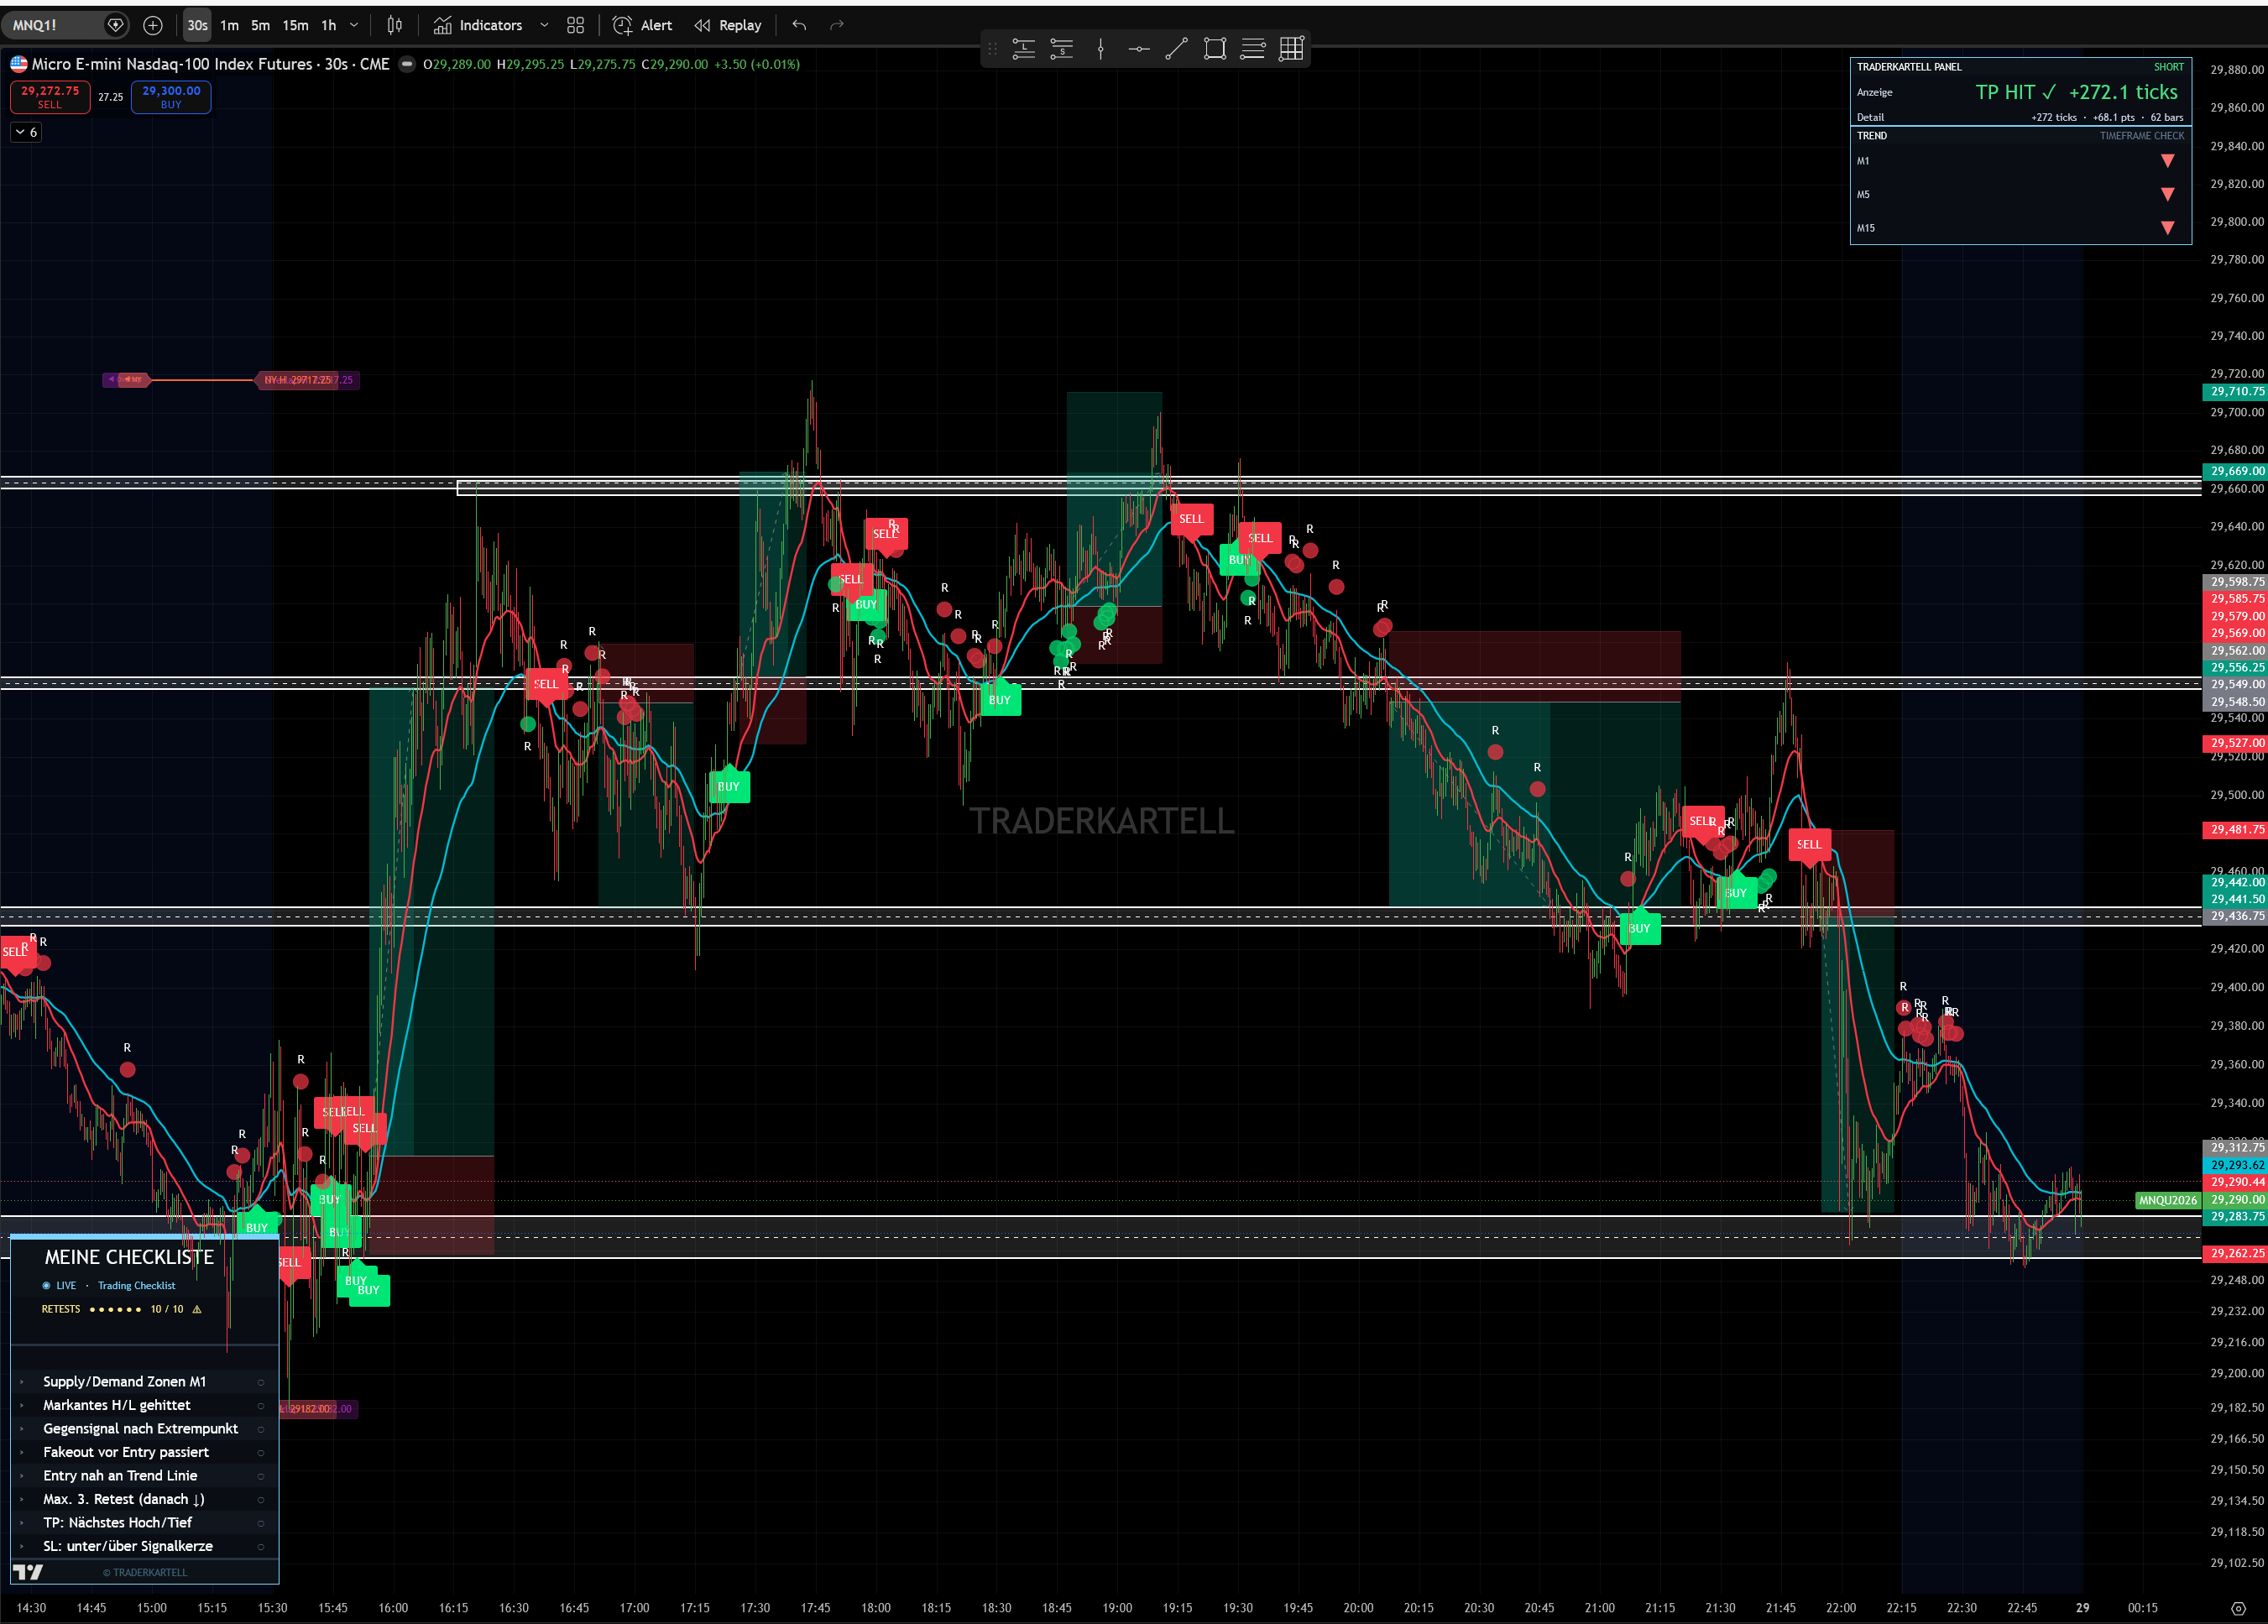Tick the Fakeout vor Entry passiert circle
Image resolution: width=2268 pixels, height=1624 pixels.
pyautogui.click(x=261, y=1452)
